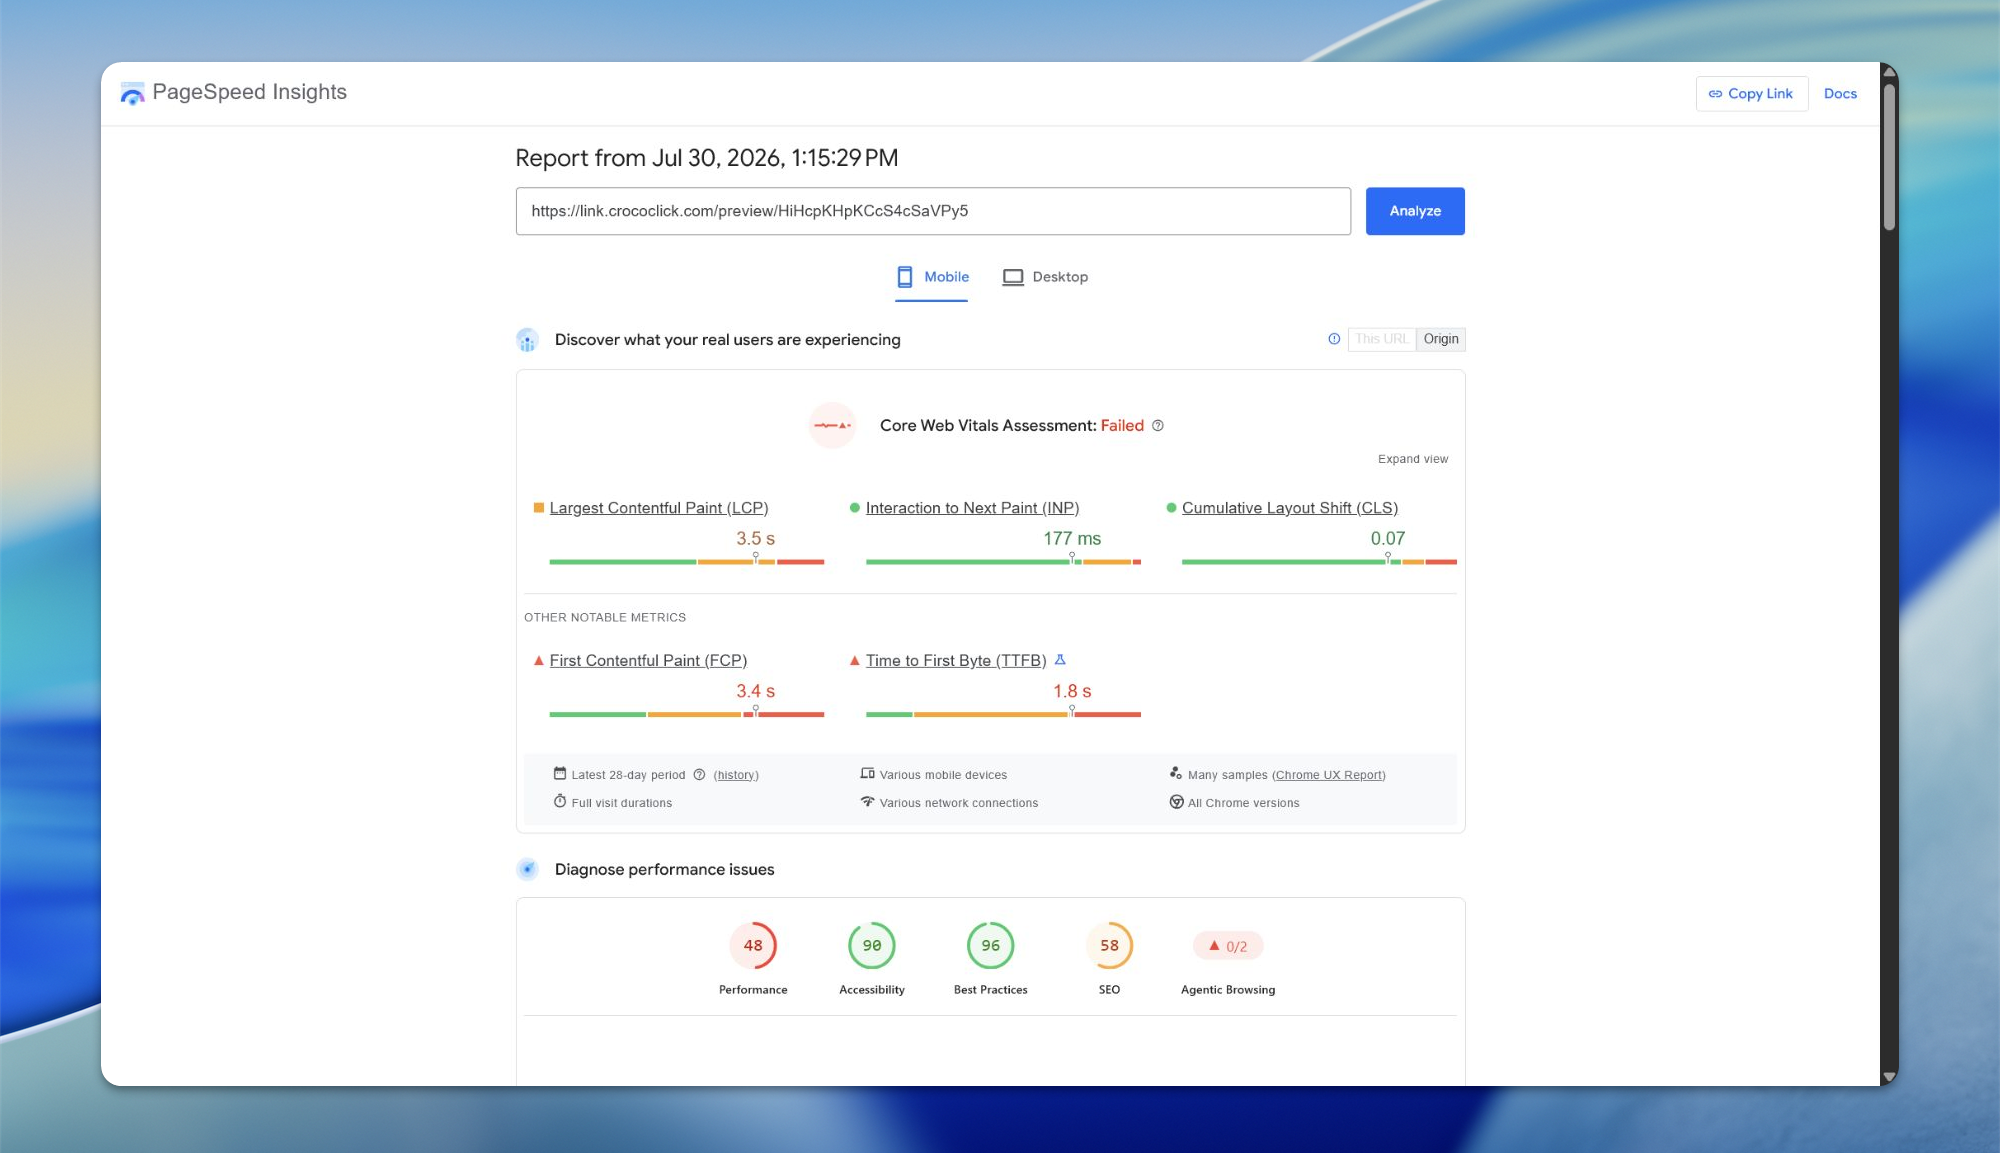This screenshot has height=1153, width=2000.
Task: Click the FCP value 3.4 s
Action: (756, 692)
